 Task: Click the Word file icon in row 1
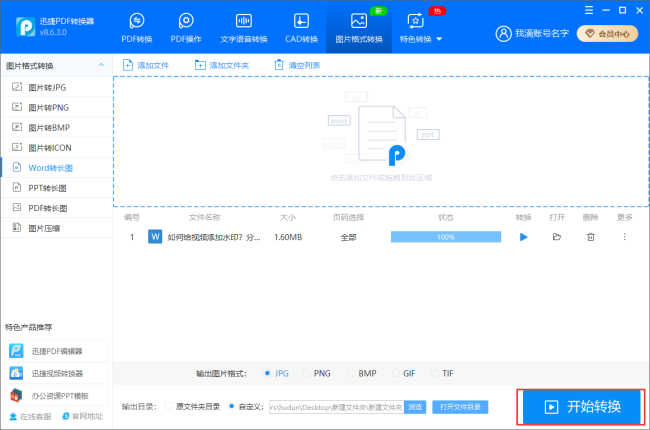pyautogui.click(x=155, y=237)
